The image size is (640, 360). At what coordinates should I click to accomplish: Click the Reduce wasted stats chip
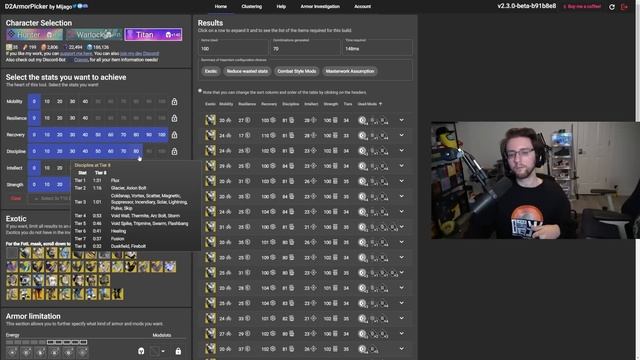[247, 71]
